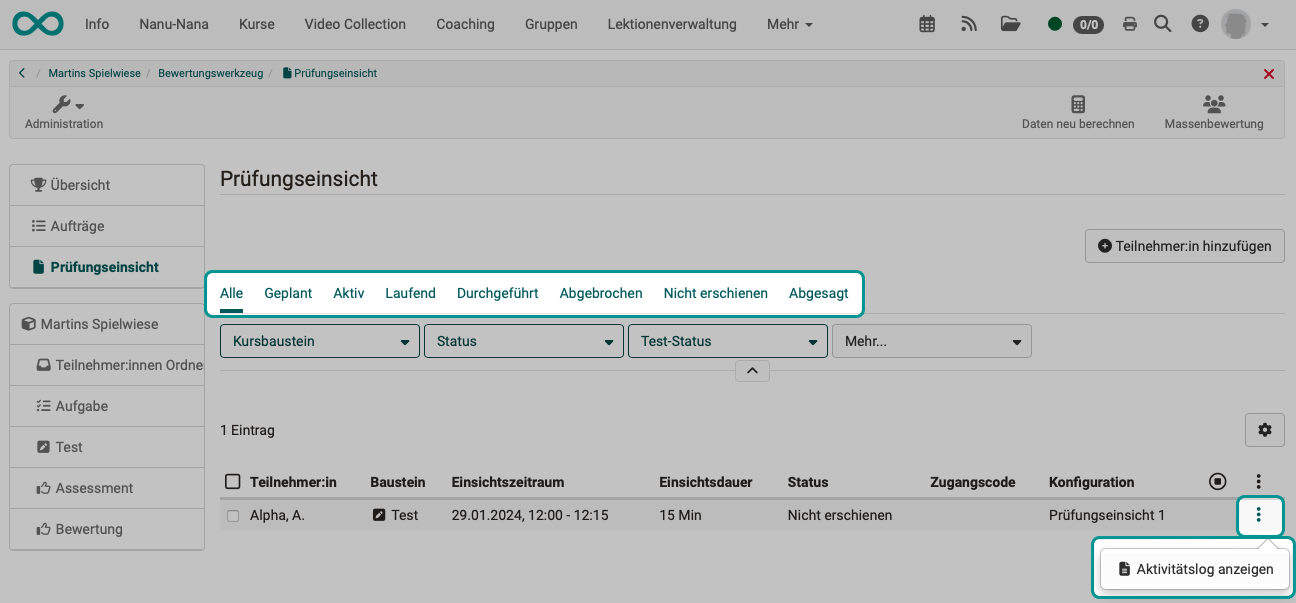Open the table settings gear icon

click(x=1264, y=430)
